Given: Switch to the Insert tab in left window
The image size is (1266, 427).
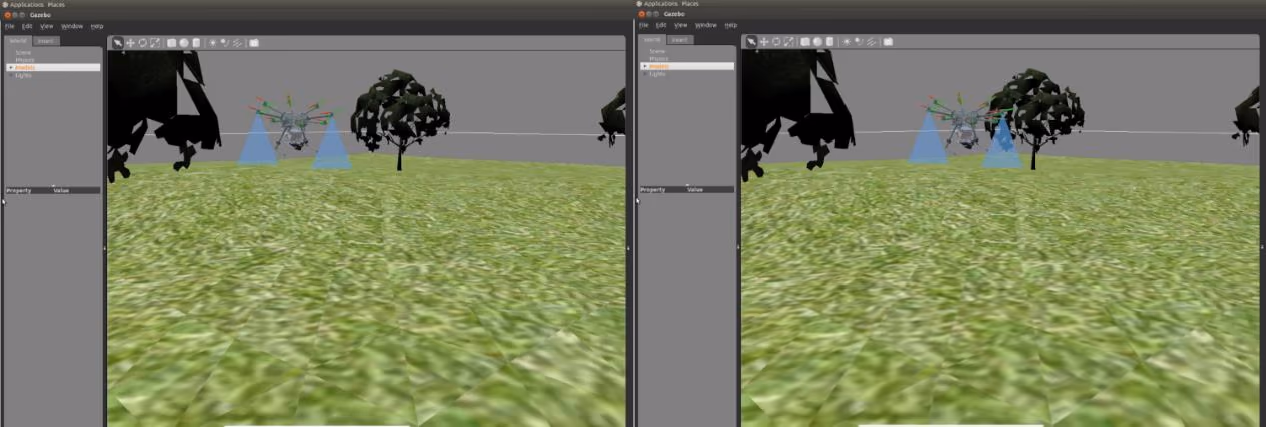Looking at the screenshot, I should 46,41.
